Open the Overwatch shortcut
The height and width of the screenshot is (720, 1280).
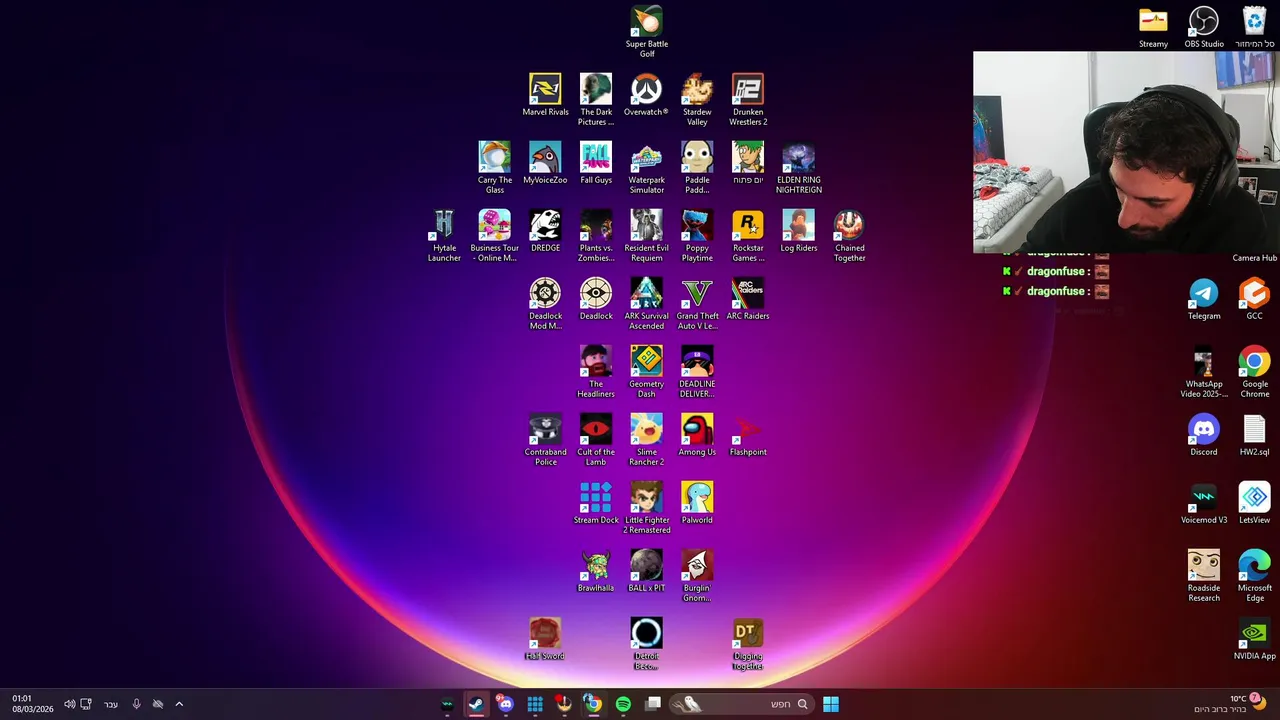646,95
